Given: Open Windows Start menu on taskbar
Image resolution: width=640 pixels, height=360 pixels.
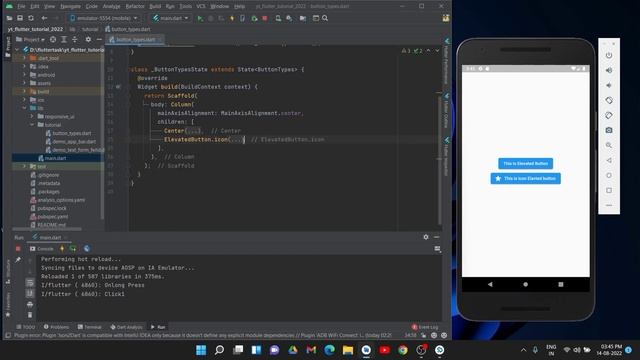Looking at the screenshot, I should [x=201, y=350].
